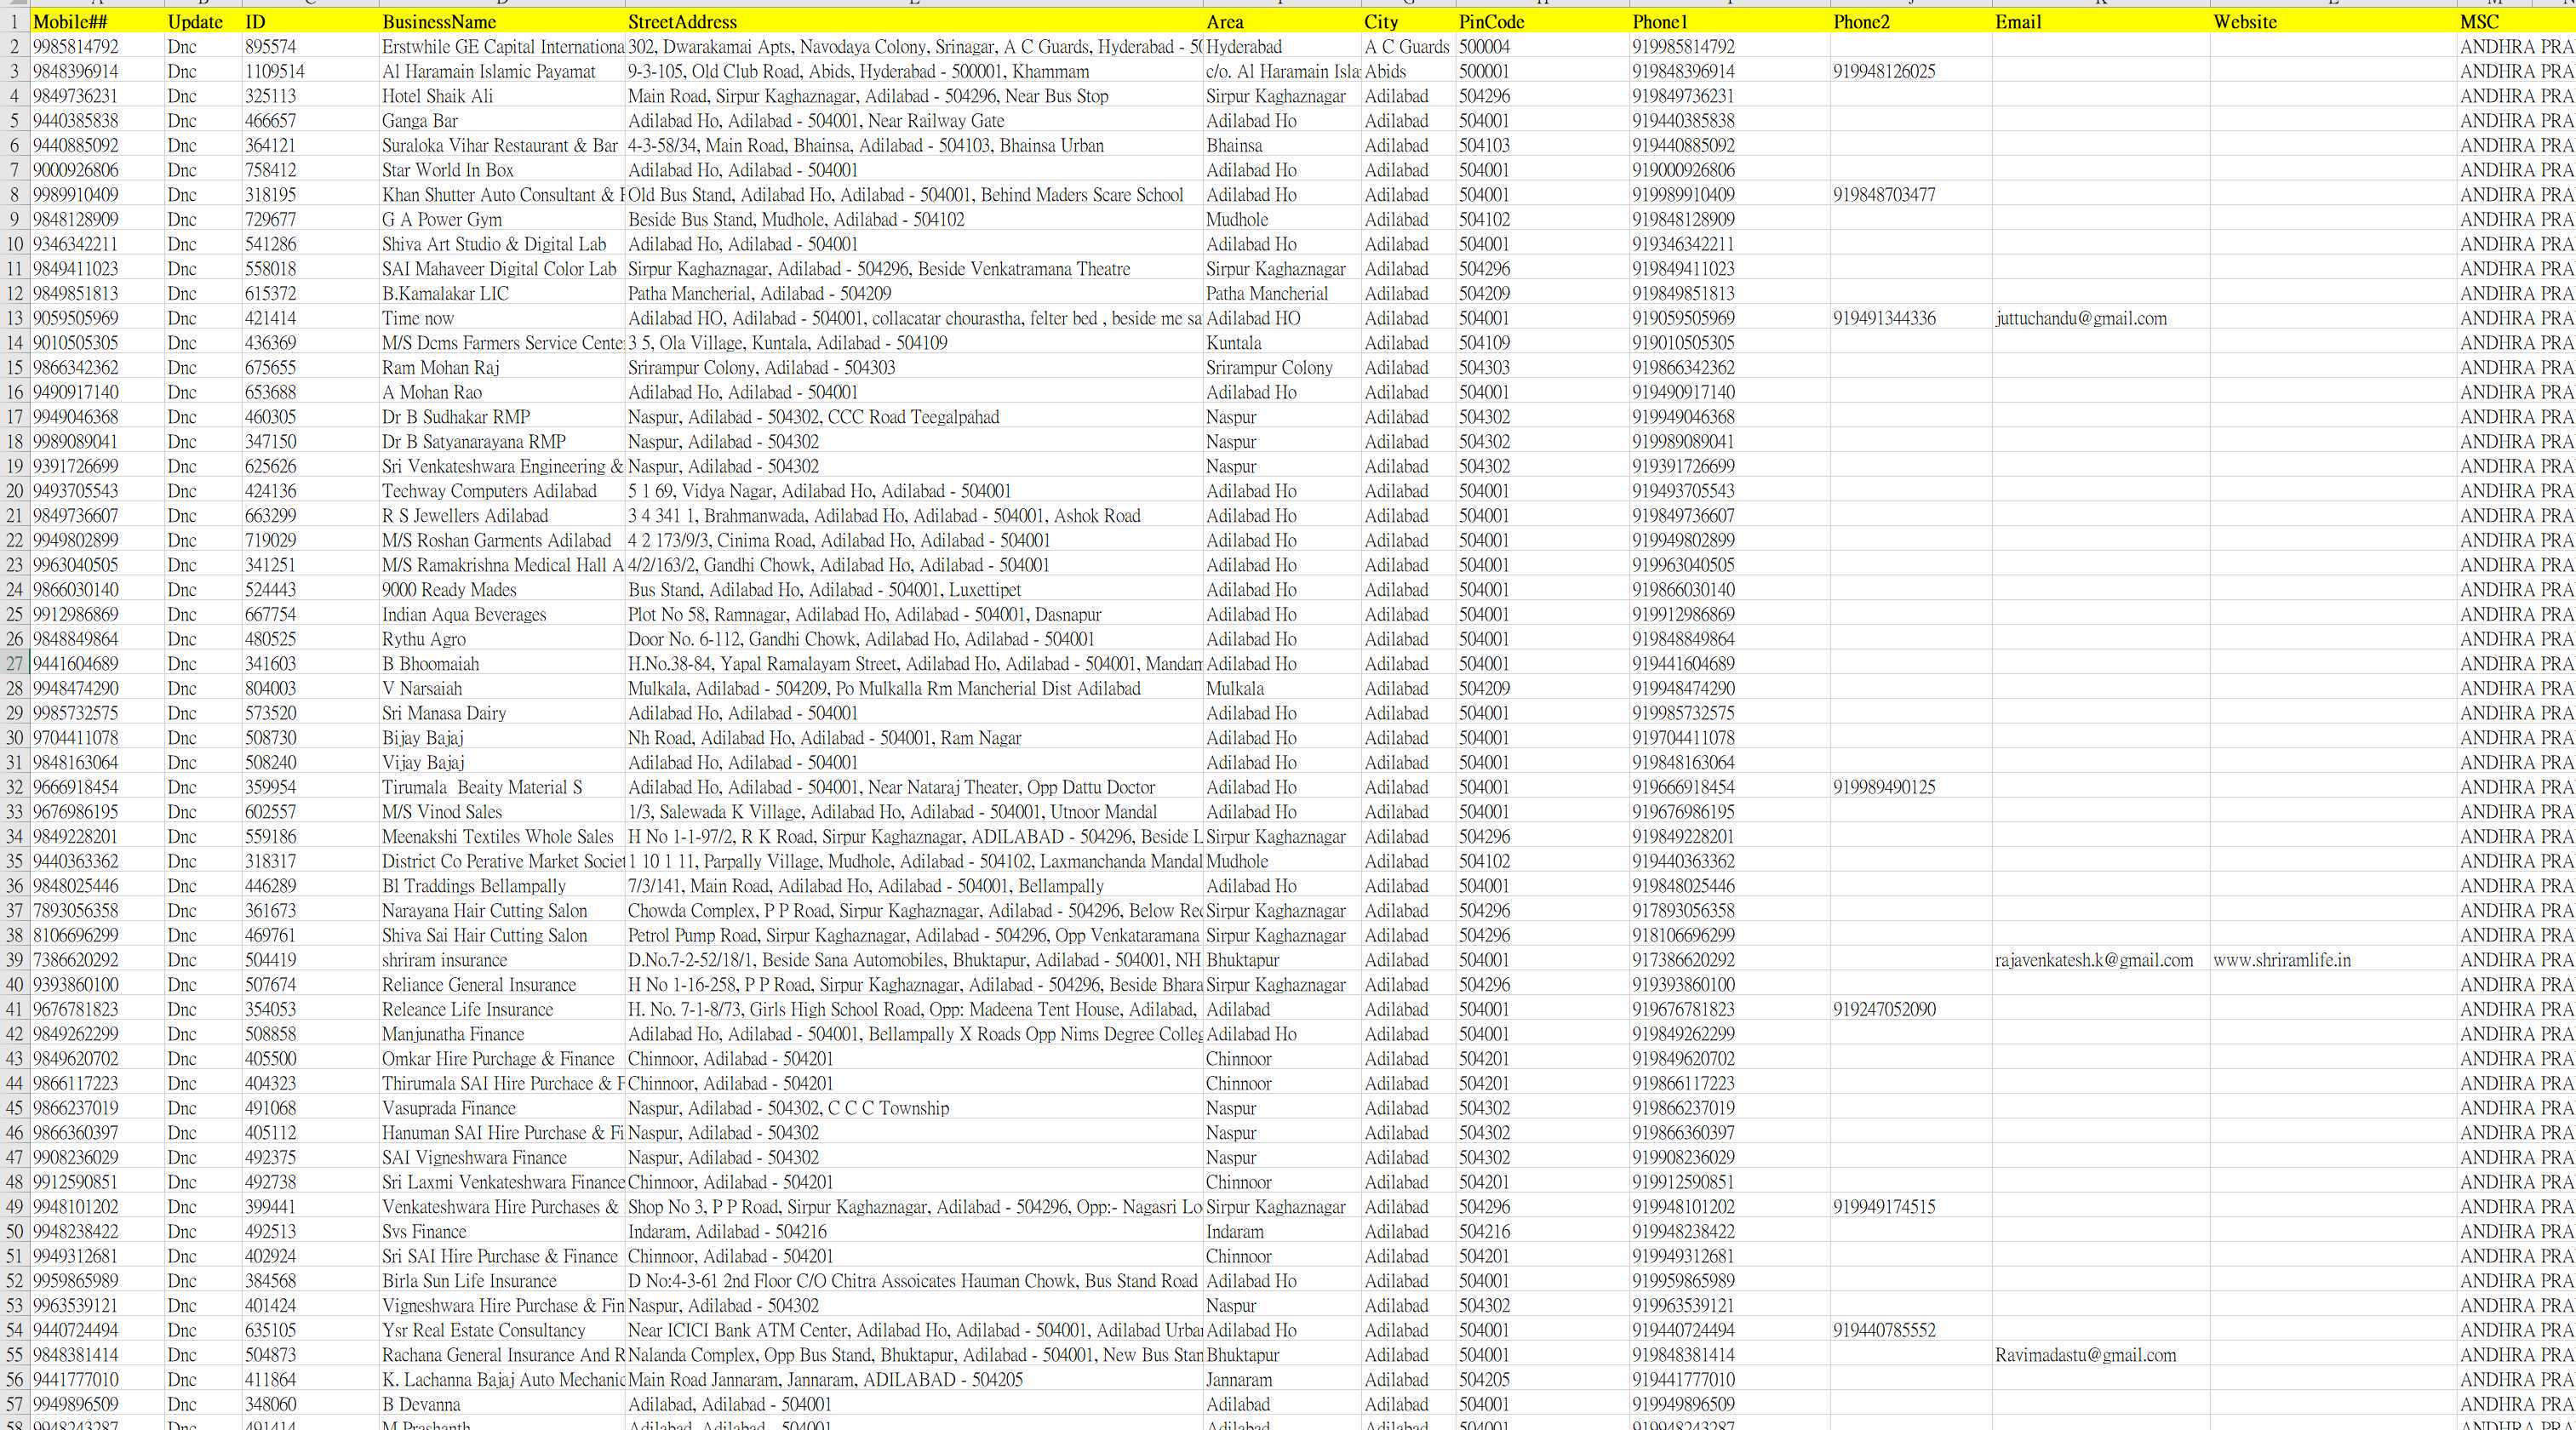Screen dimensions: 2576x1430
Task: Select the shriram insurance cell
Action: (502, 960)
